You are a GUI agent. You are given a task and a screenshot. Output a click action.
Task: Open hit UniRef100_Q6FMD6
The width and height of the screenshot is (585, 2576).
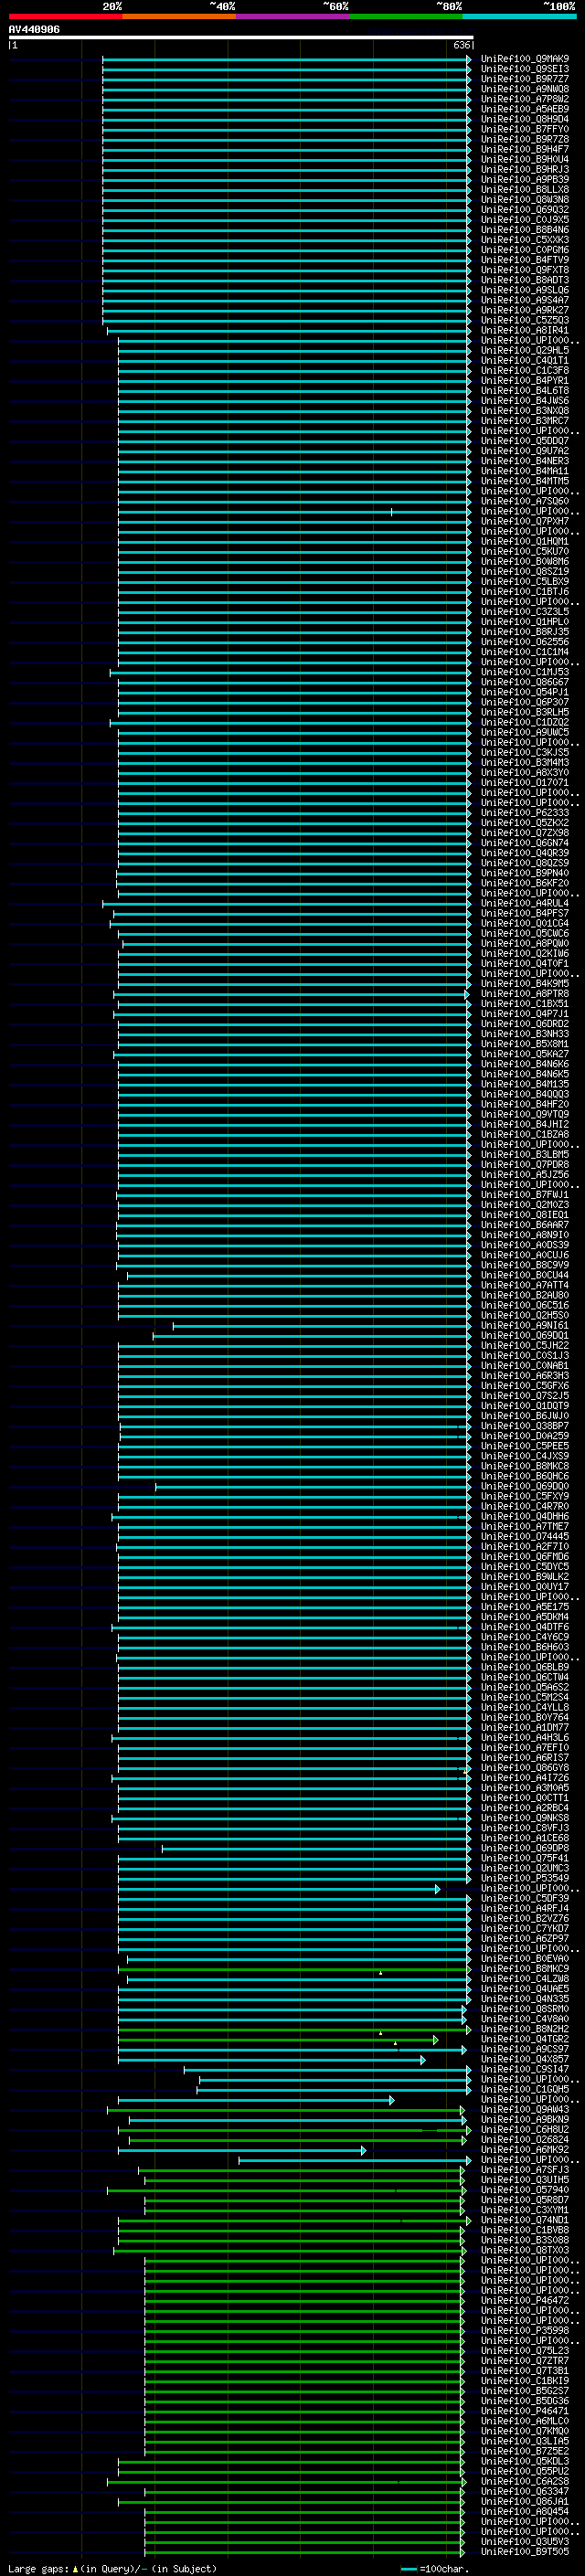click(x=525, y=1557)
